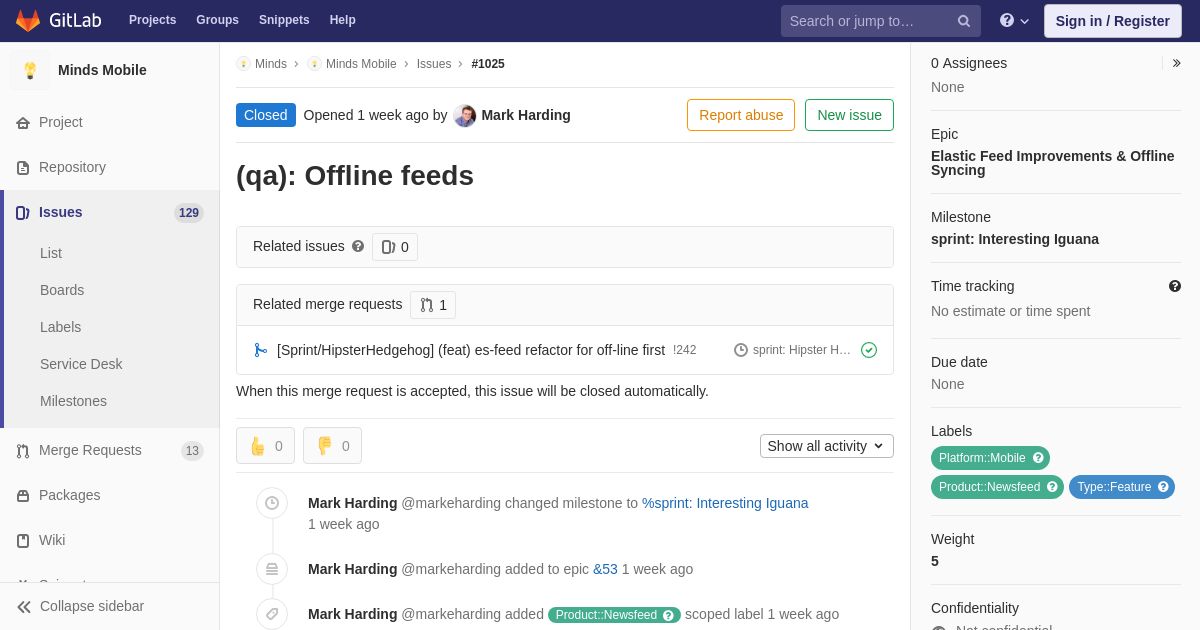Click the New issue button
The width and height of the screenshot is (1200, 630).
point(849,115)
